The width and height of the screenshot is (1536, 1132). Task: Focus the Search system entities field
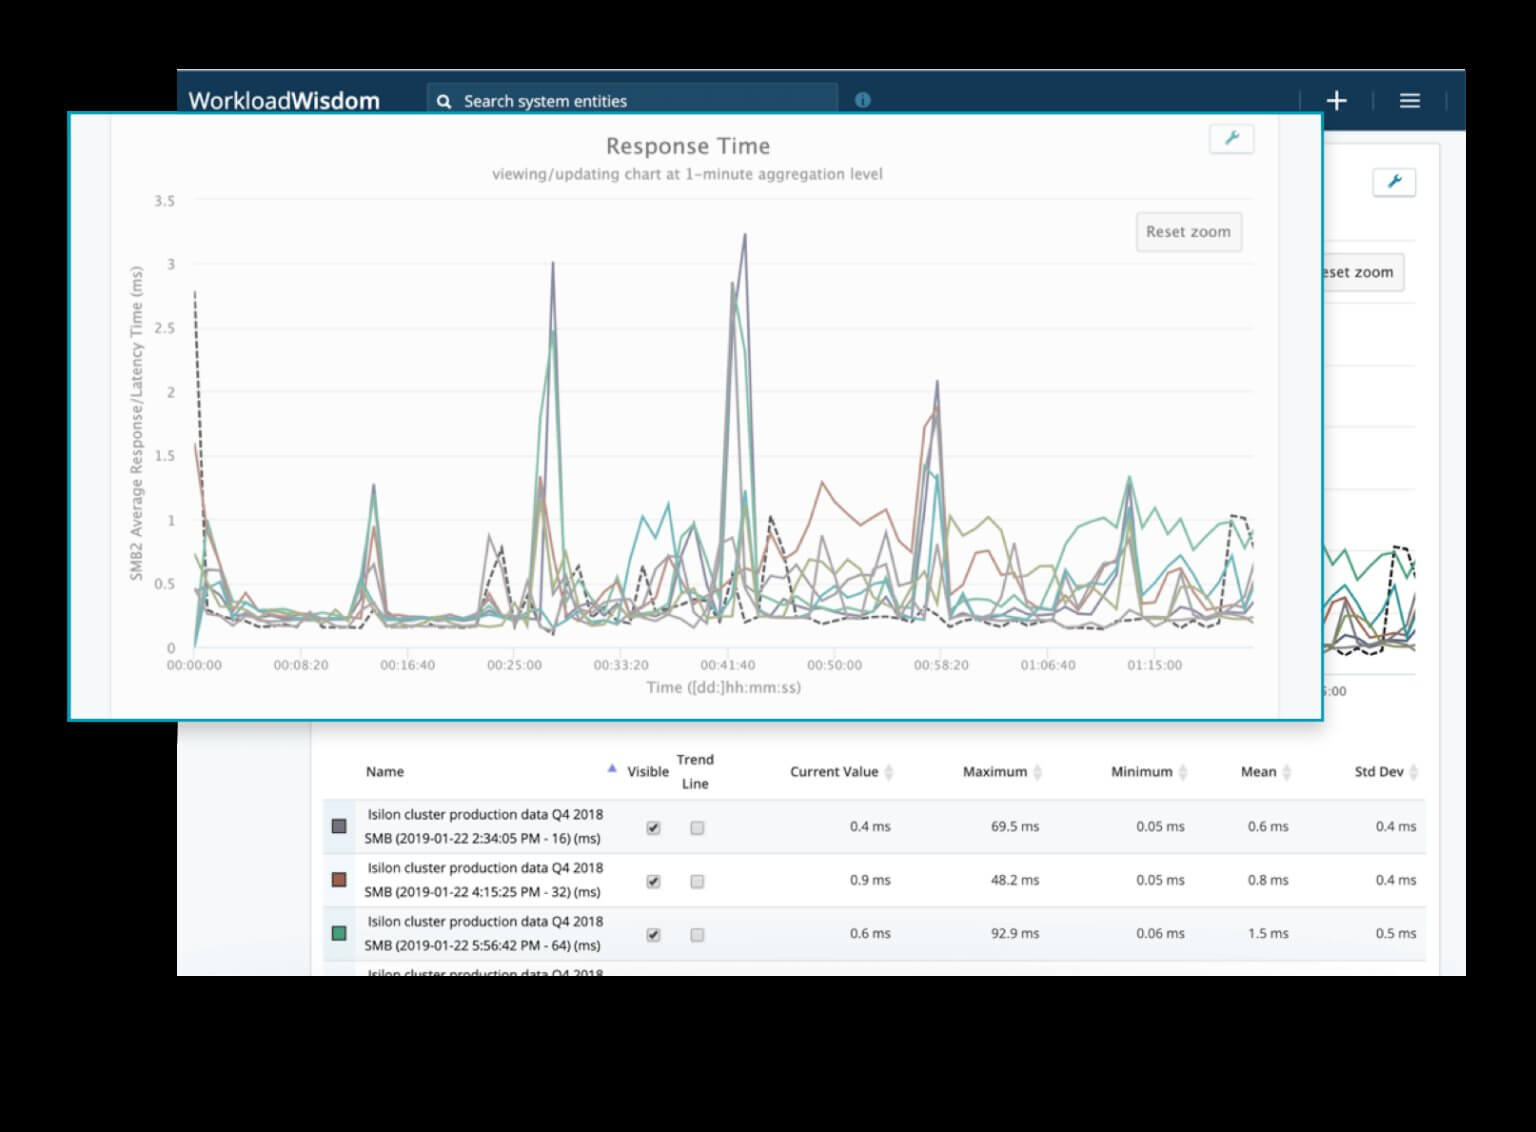tap(640, 101)
